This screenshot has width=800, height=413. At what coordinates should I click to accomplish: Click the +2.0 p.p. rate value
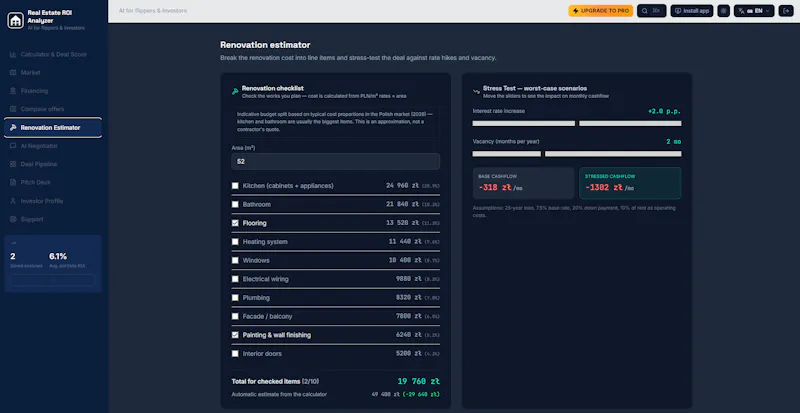pyautogui.click(x=664, y=111)
